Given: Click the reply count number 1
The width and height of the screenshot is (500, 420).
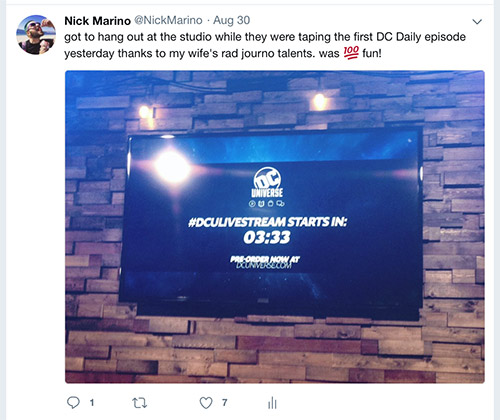Looking at the screenshot, I should click(92, 403).
